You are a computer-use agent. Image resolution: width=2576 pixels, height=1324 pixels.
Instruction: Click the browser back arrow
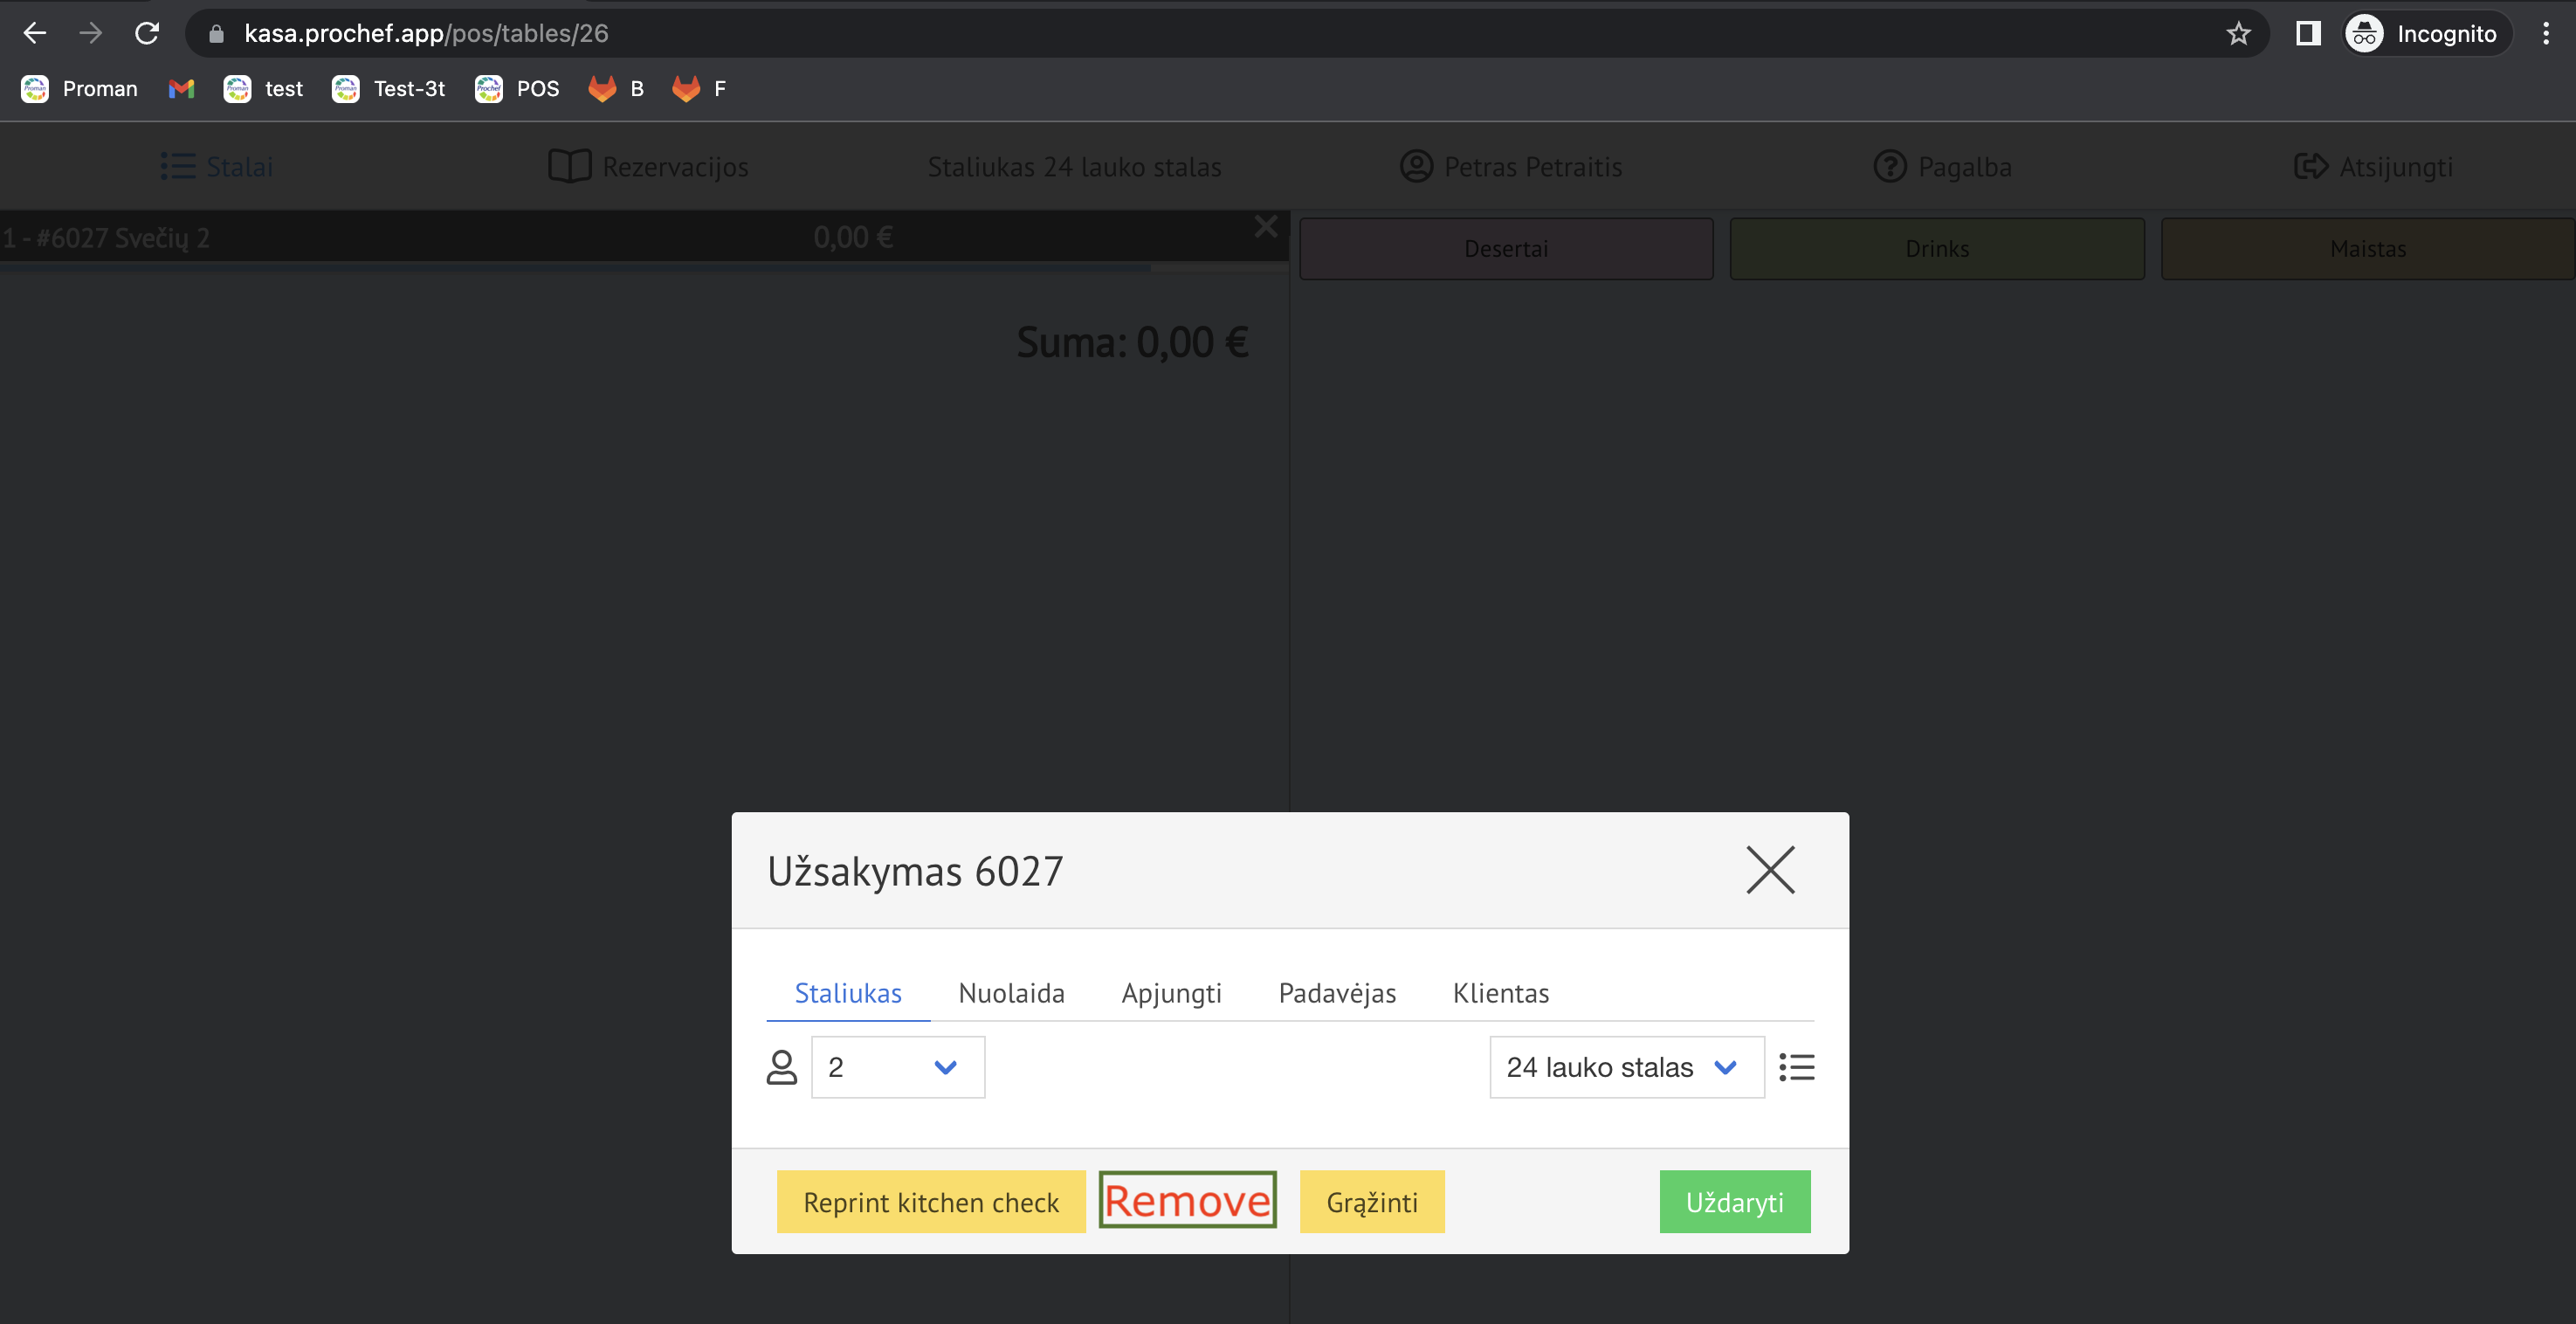(35, 33)
